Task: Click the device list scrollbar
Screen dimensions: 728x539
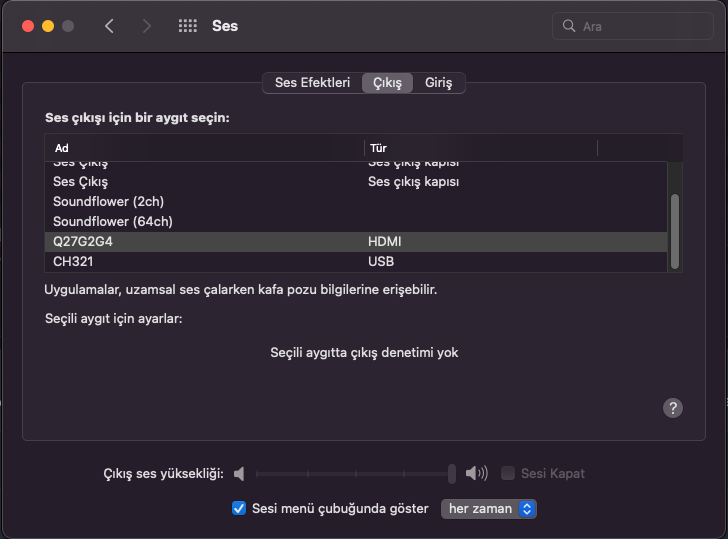Action: (675, 231)
